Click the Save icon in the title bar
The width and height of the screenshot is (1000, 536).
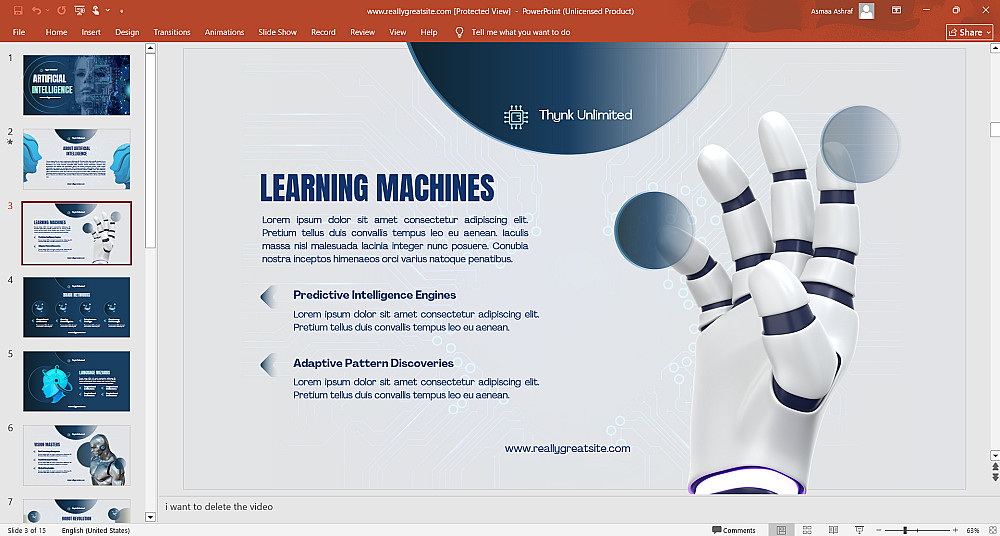(x=18, y=10)
